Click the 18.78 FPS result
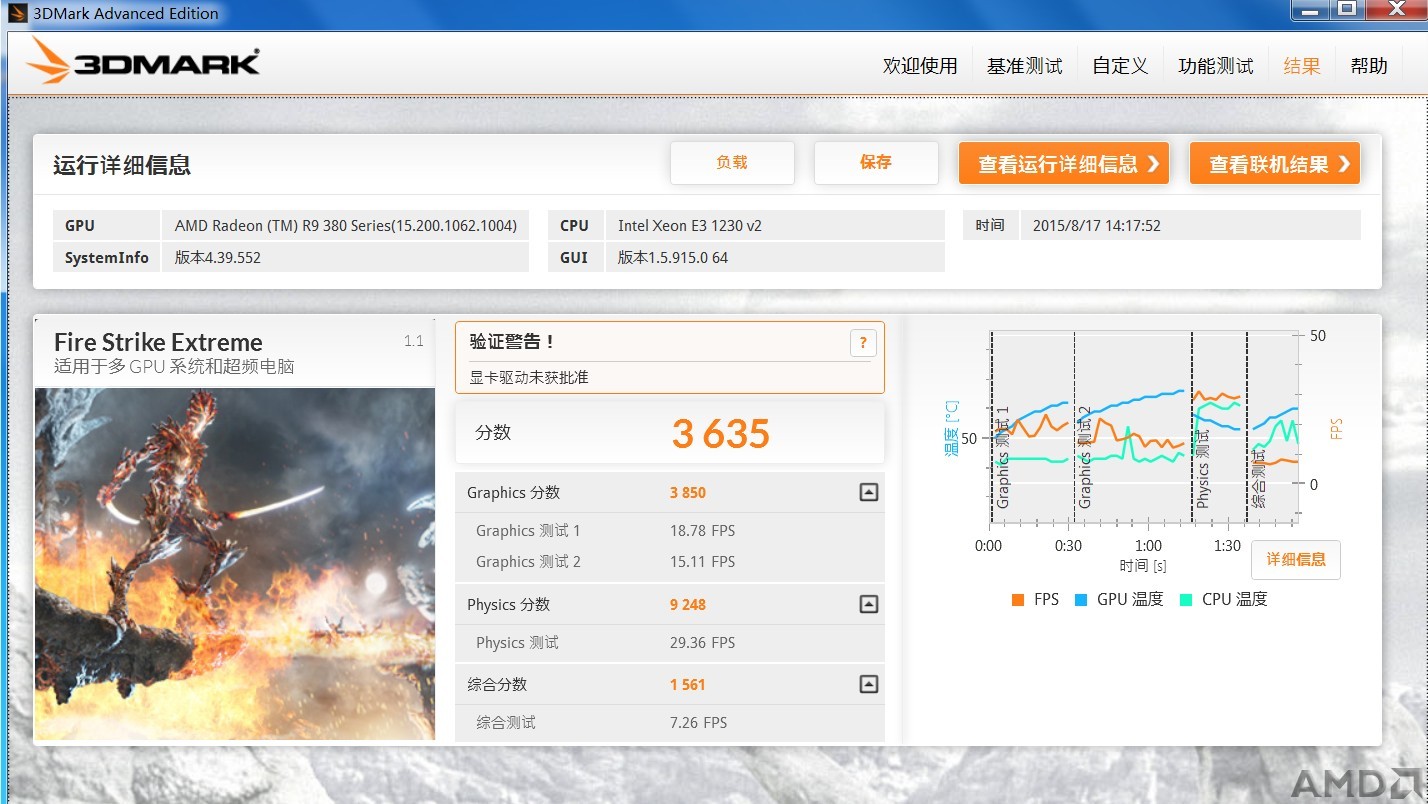This screenshot has height=804, width=1428. [702, 530]
